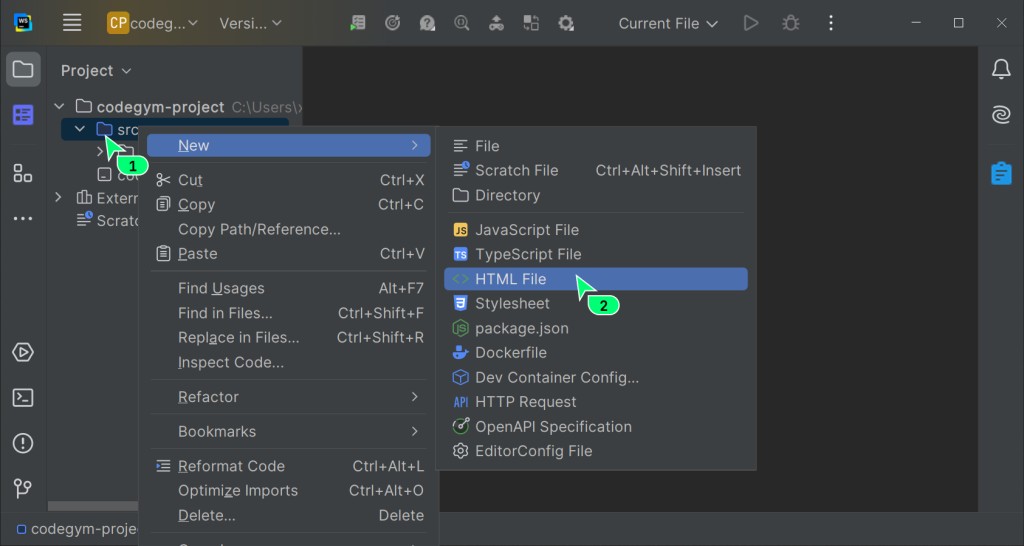
Task: Choose Stylesheet in the New submenu
Action: pos(512,303)
